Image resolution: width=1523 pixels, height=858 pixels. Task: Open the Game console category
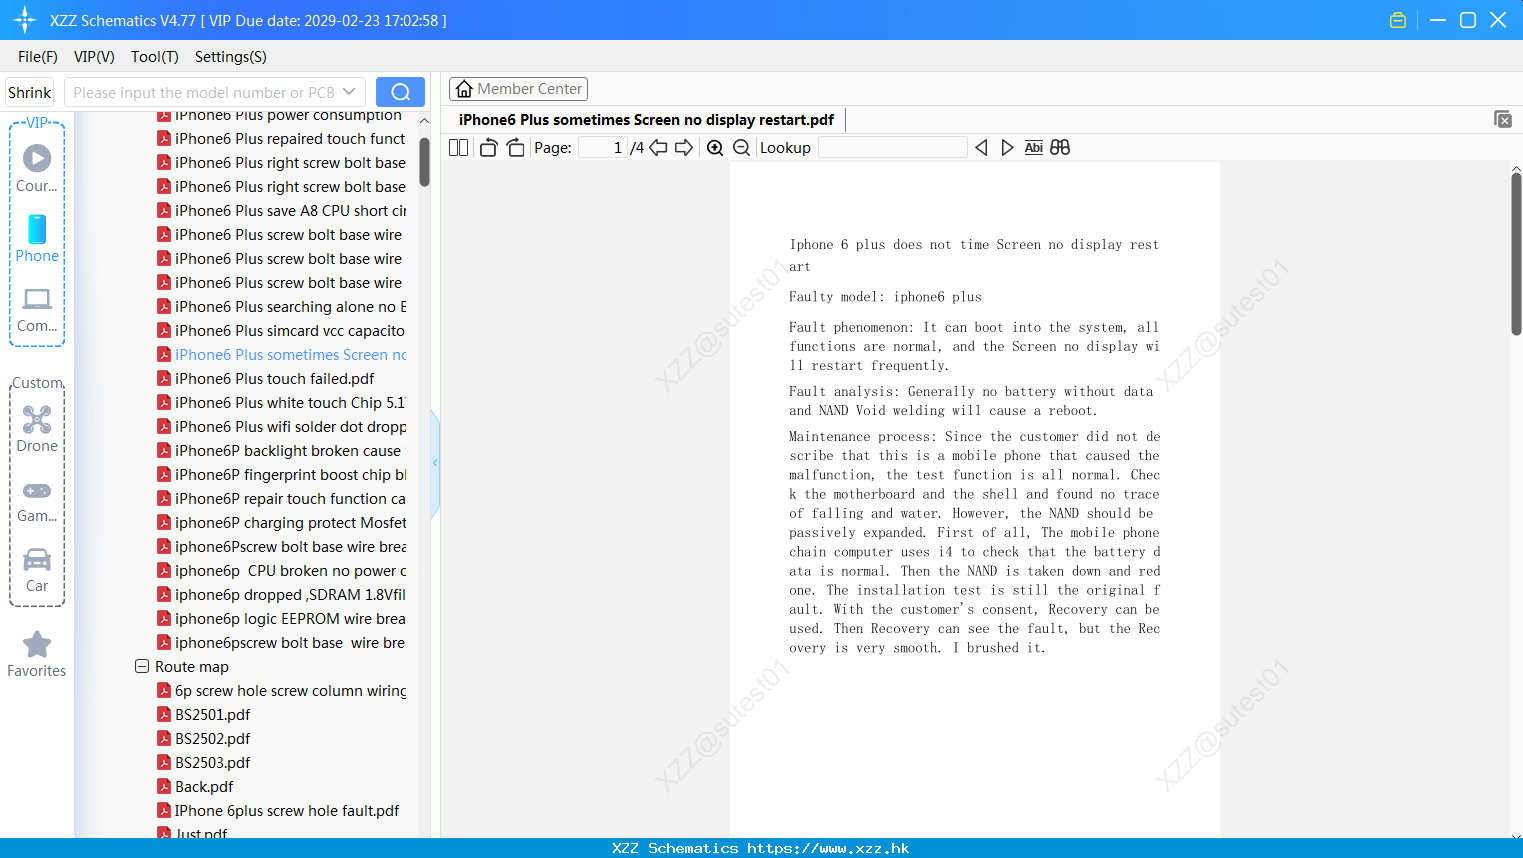pyautogui.click(x=37, y=502)
